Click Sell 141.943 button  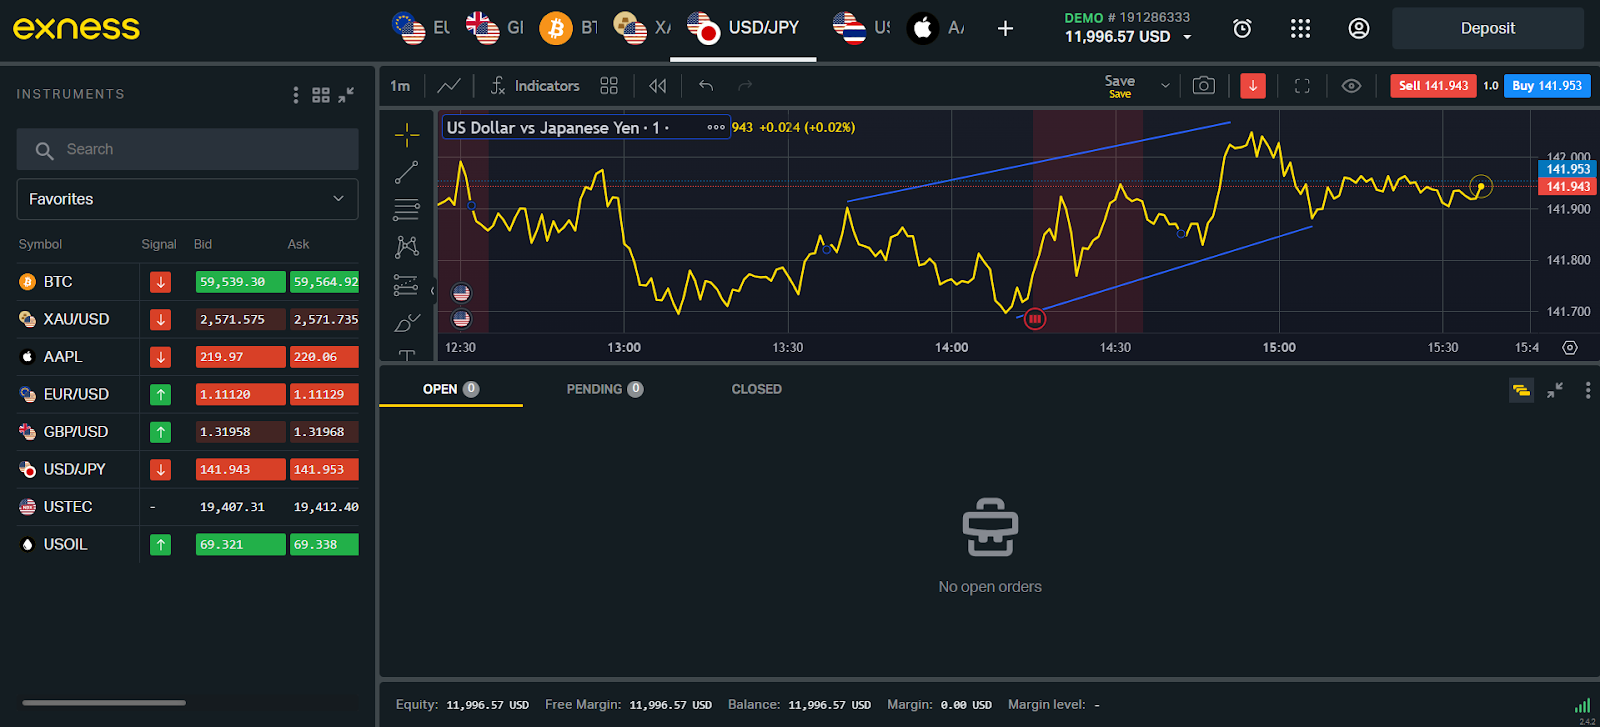(1433, 86)
